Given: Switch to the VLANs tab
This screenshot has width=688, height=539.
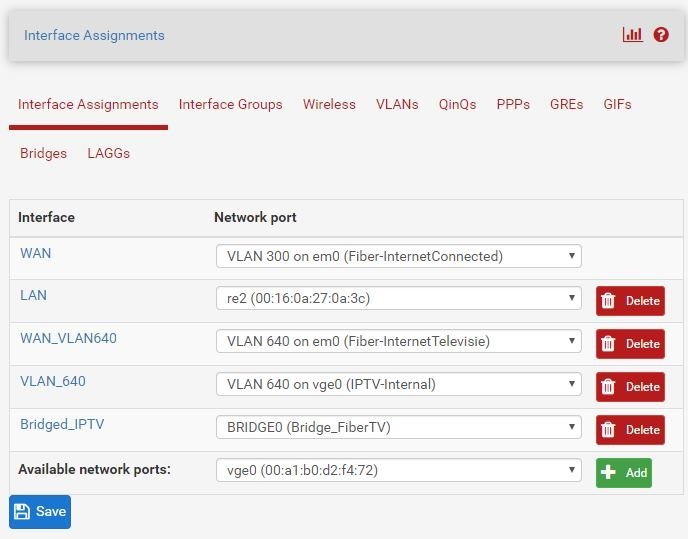Looking at the screenshot, I should click(397, 104).
